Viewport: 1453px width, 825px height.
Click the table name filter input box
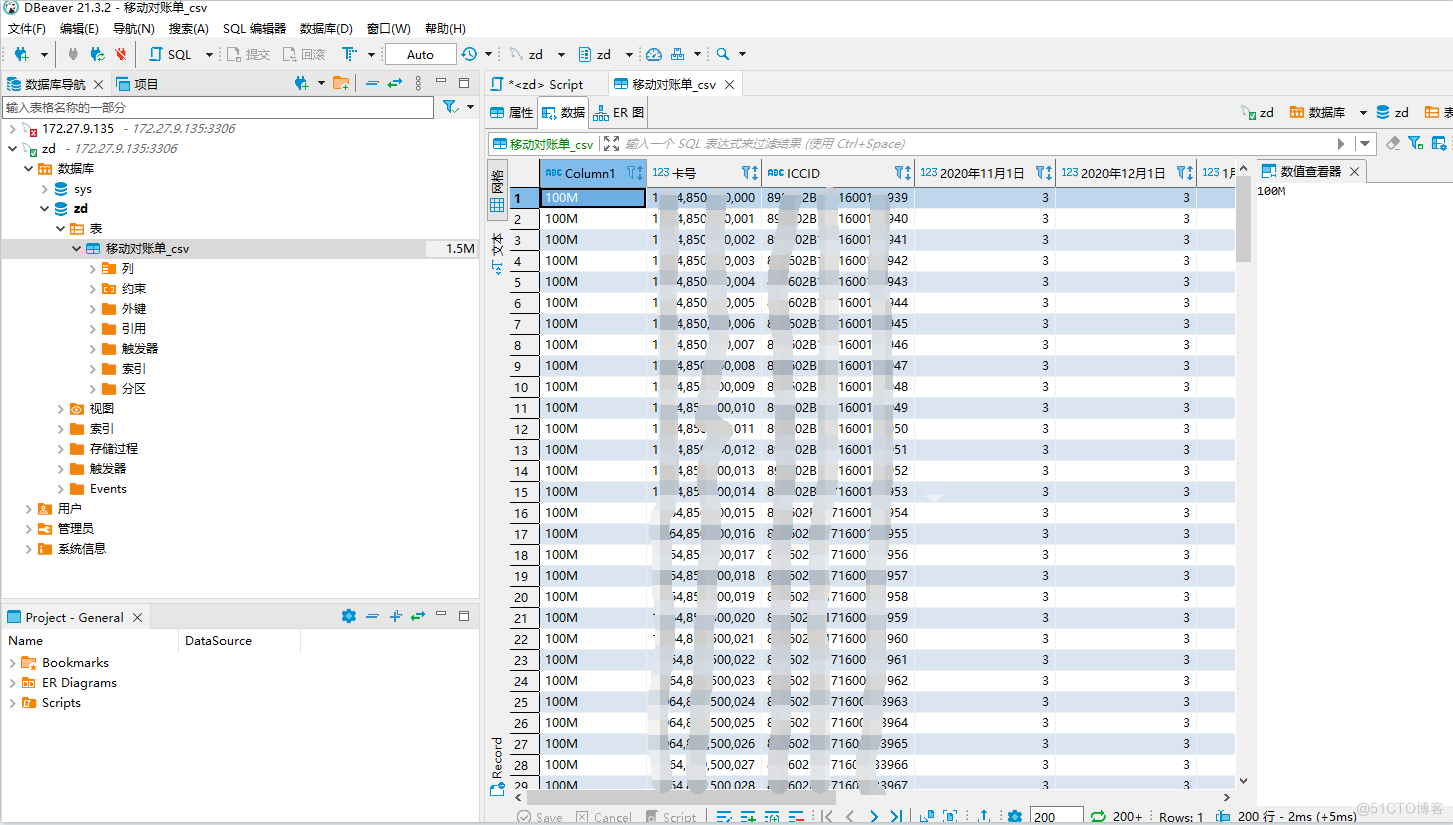(218, 107)
